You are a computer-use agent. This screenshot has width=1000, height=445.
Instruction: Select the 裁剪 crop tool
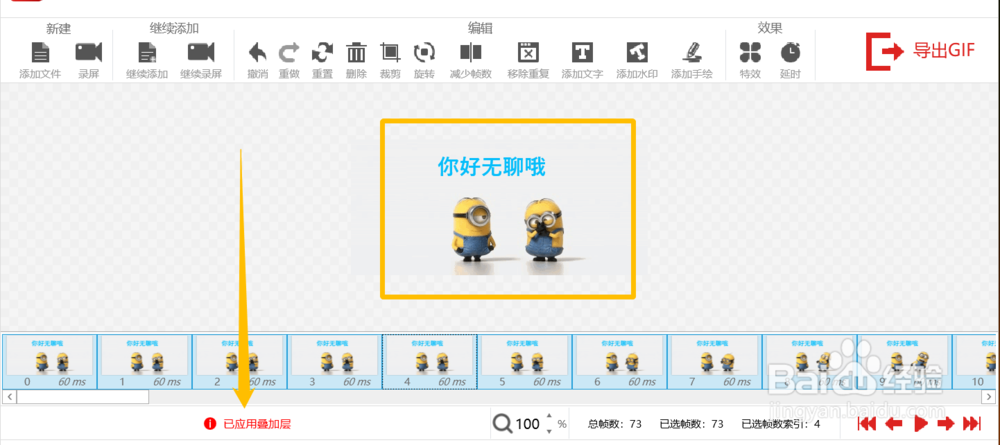point(390,52)
